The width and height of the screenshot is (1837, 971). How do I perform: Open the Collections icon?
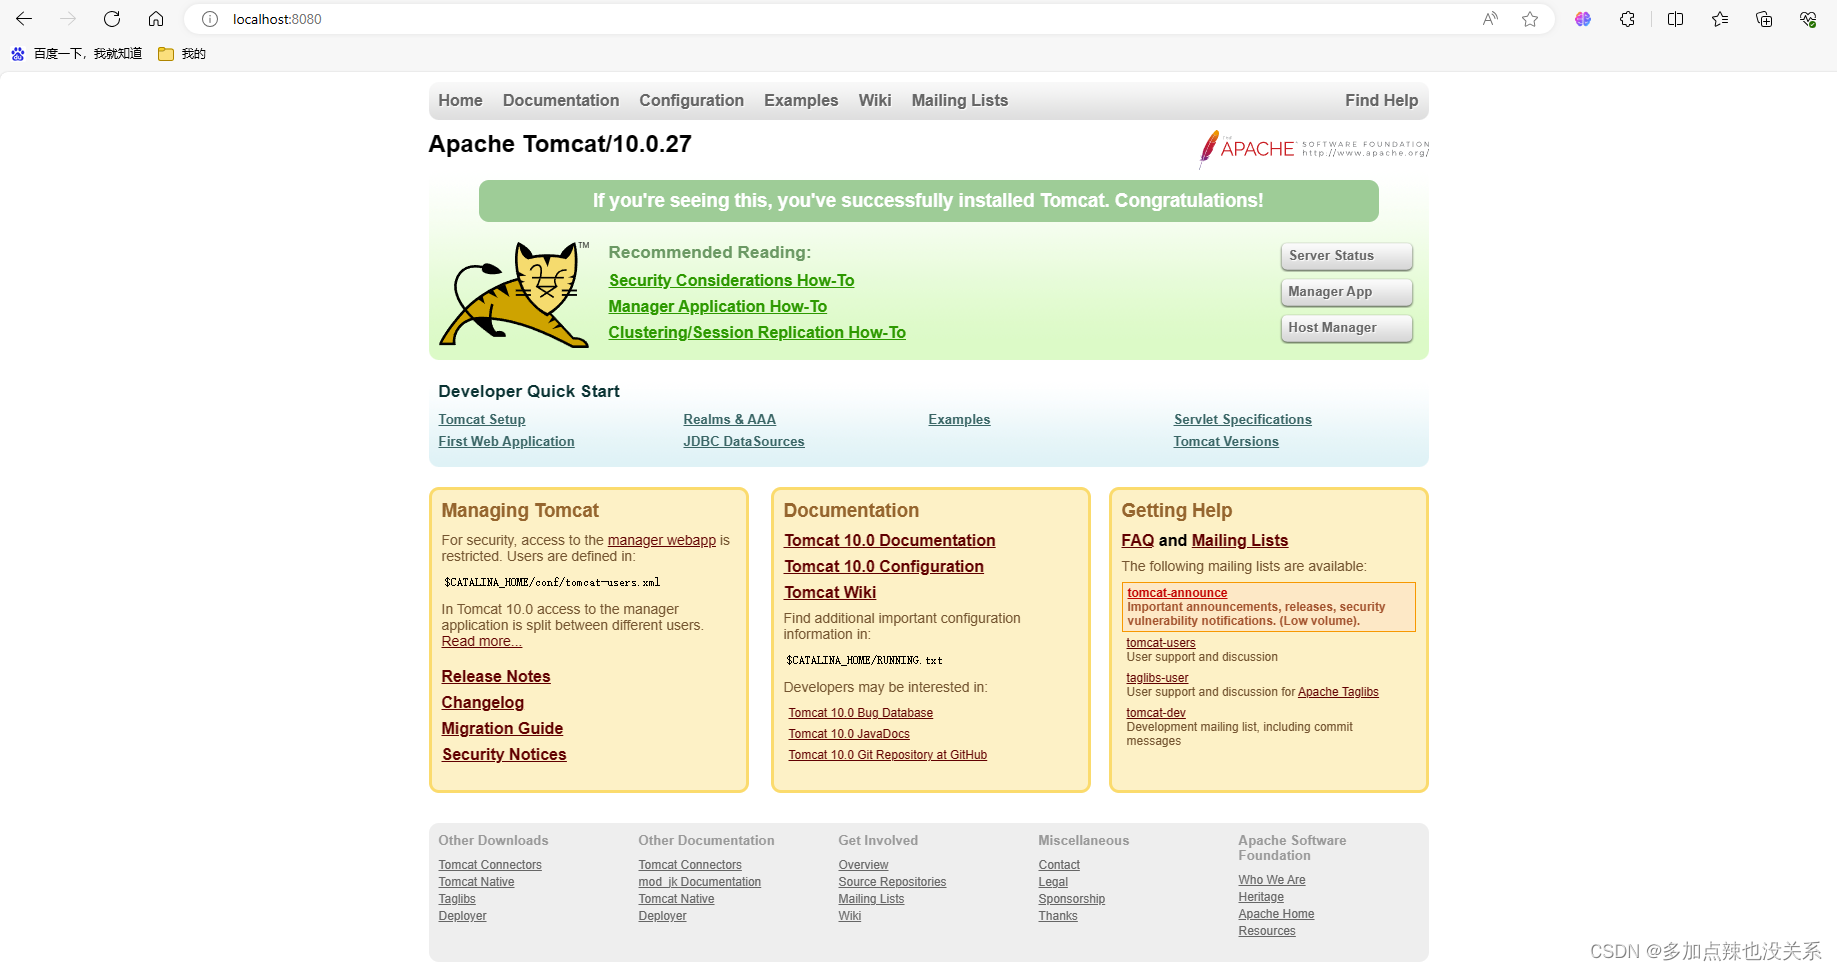click(1764, 19)
